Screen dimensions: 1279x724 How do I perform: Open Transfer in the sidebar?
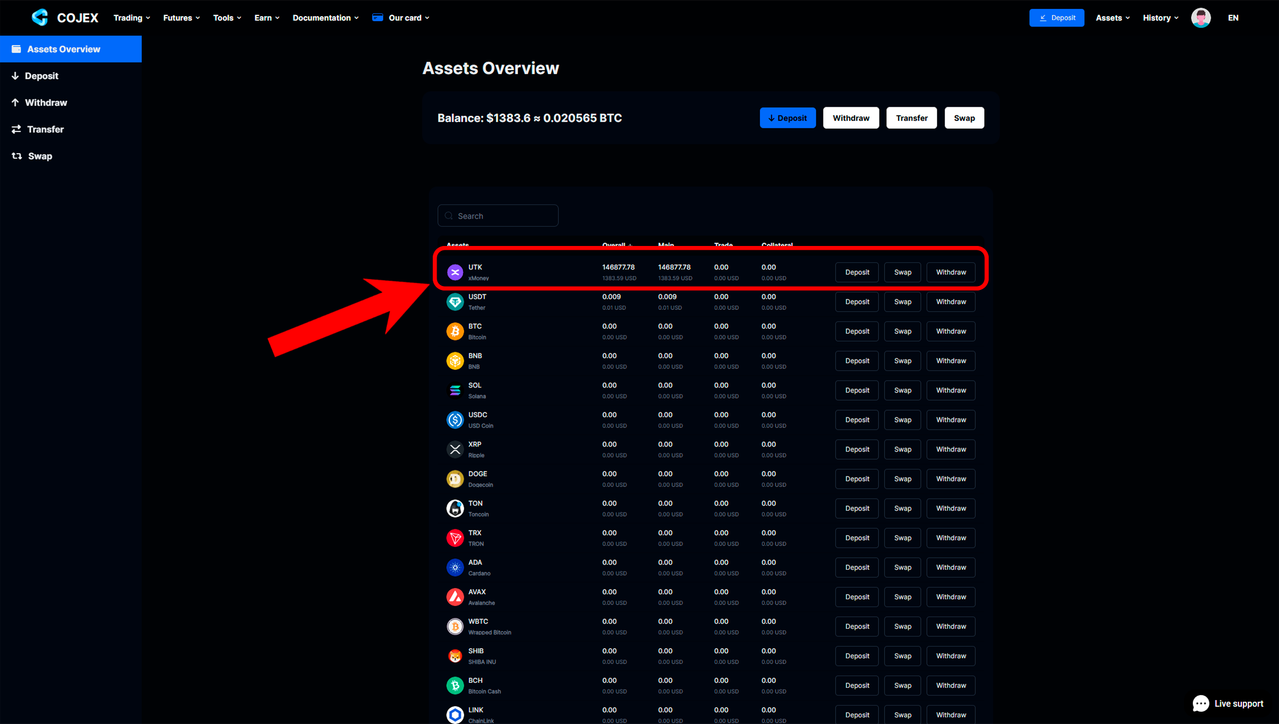pyautogui.click(x=71, y=129)
